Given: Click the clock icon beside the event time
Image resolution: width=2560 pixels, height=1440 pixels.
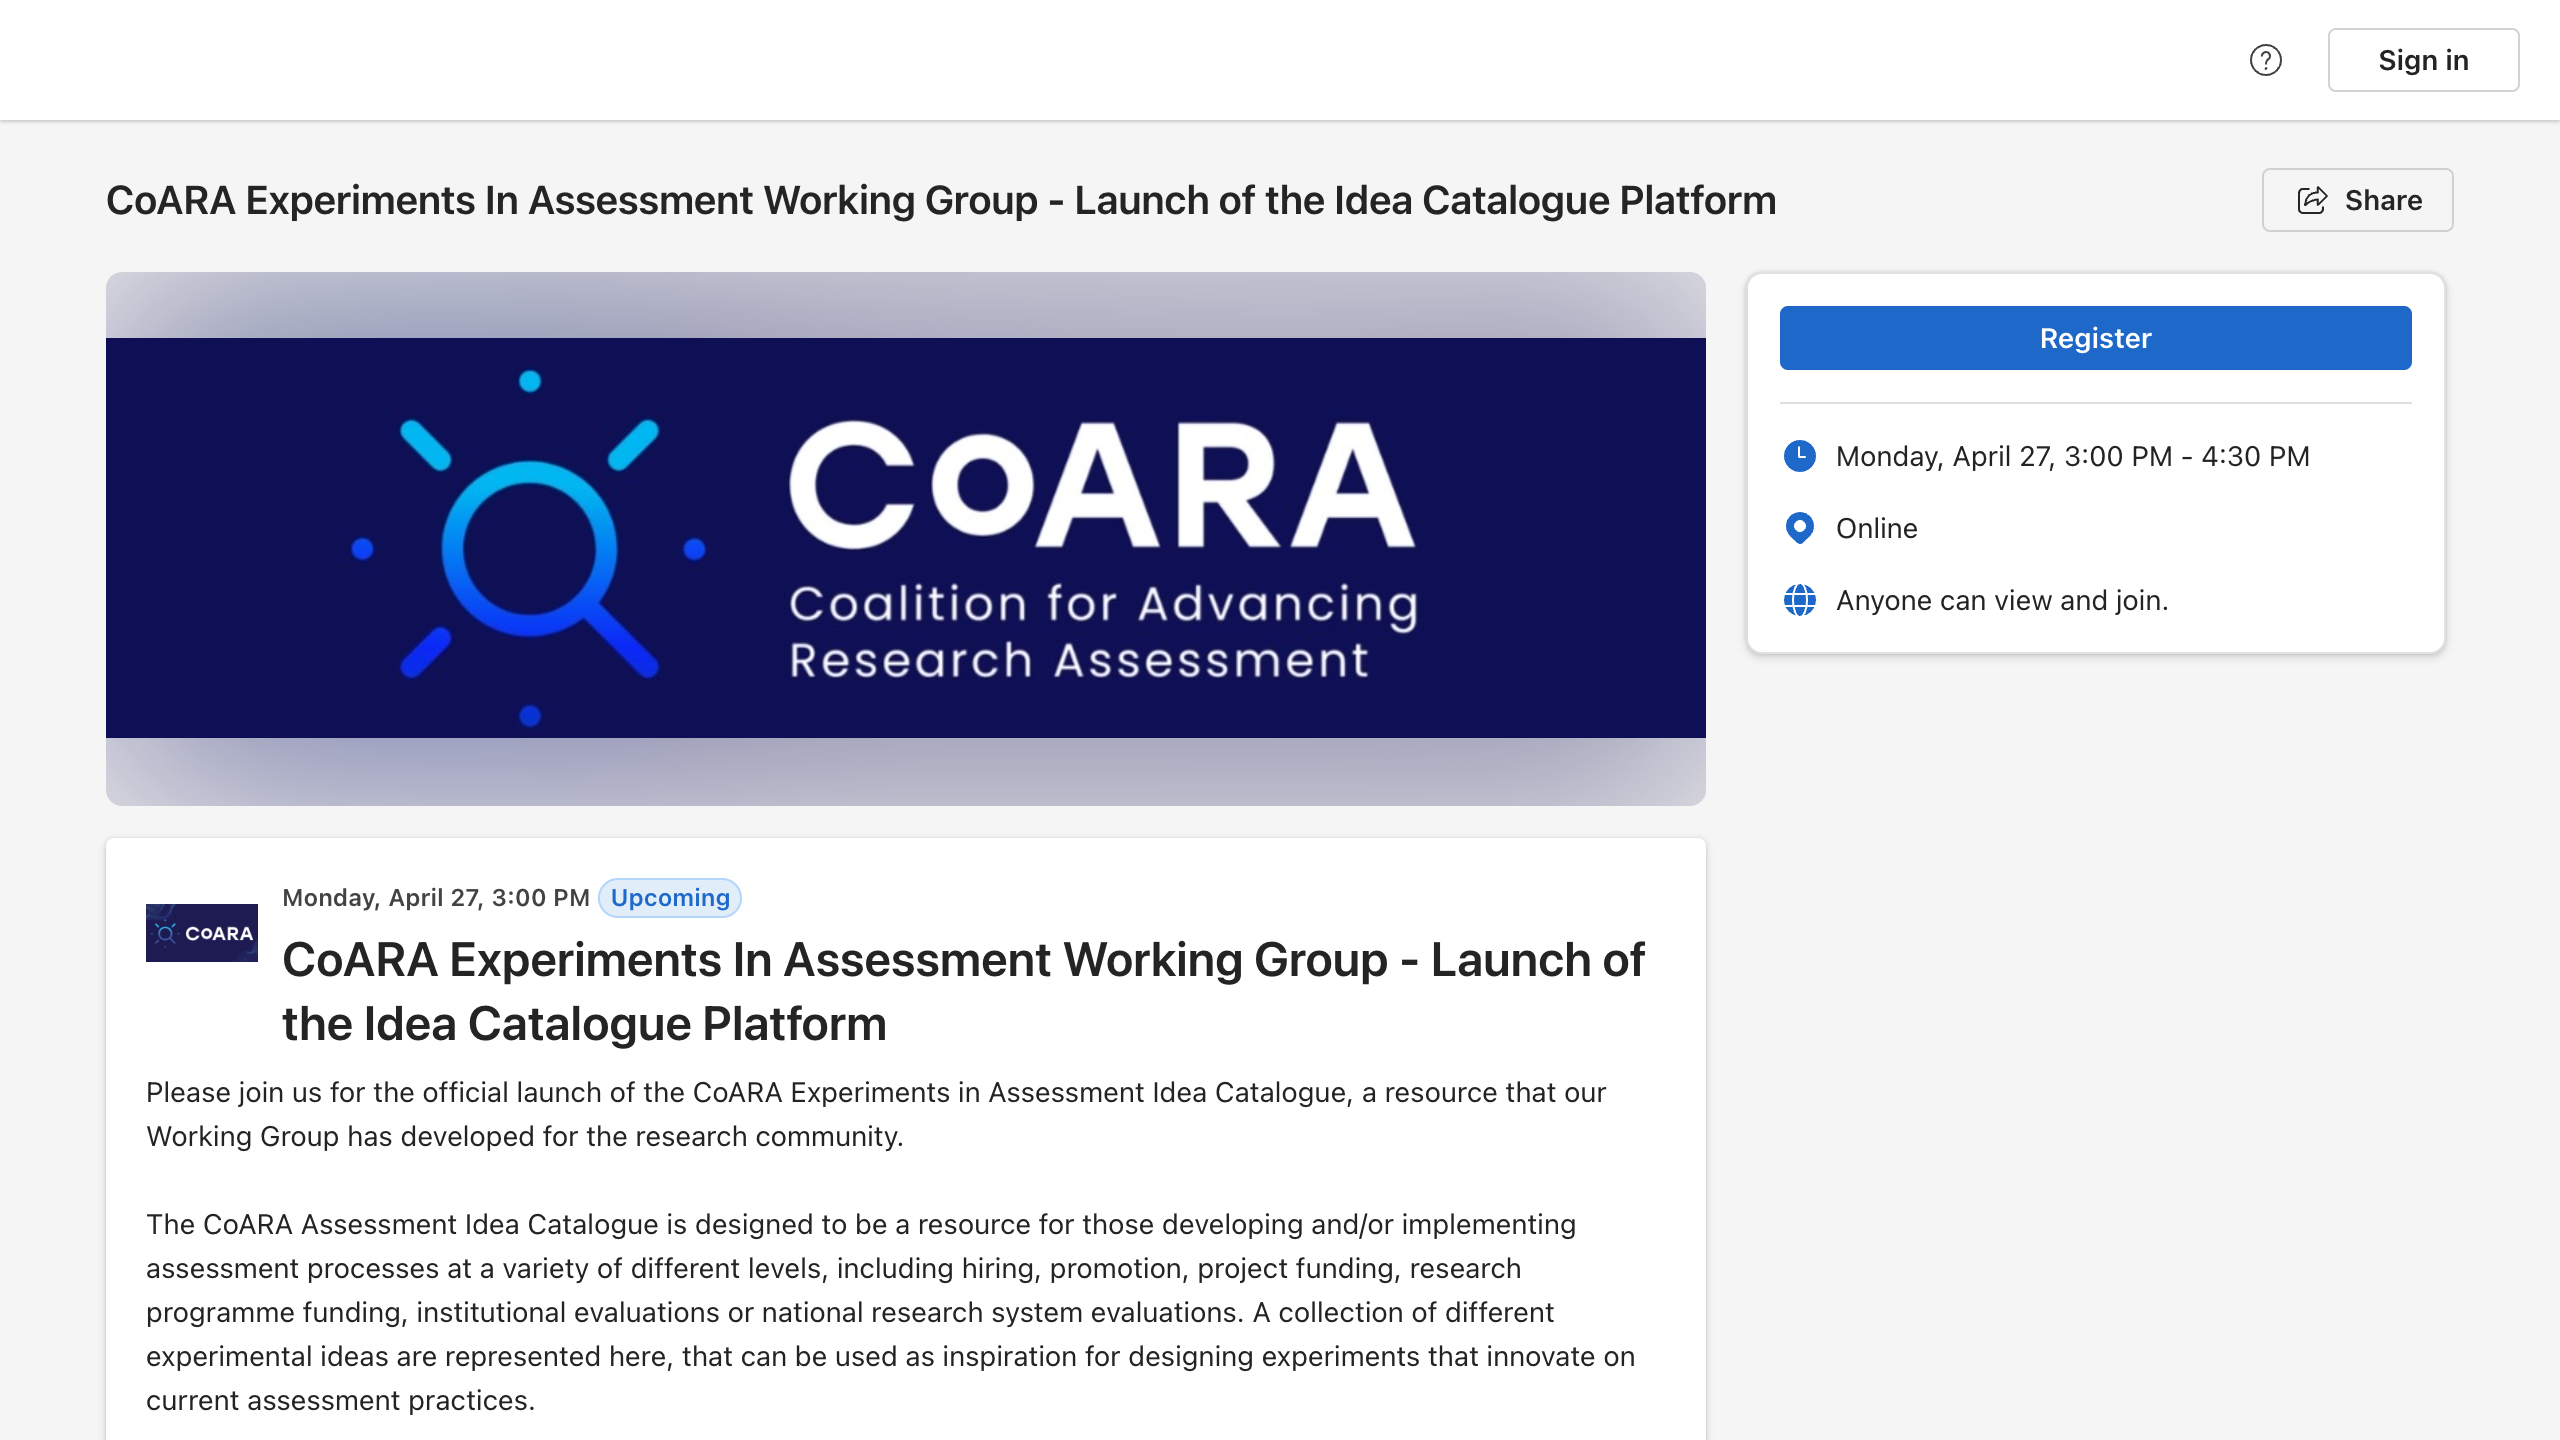Looking at the screenshot, I should [x=1800, y=456].
